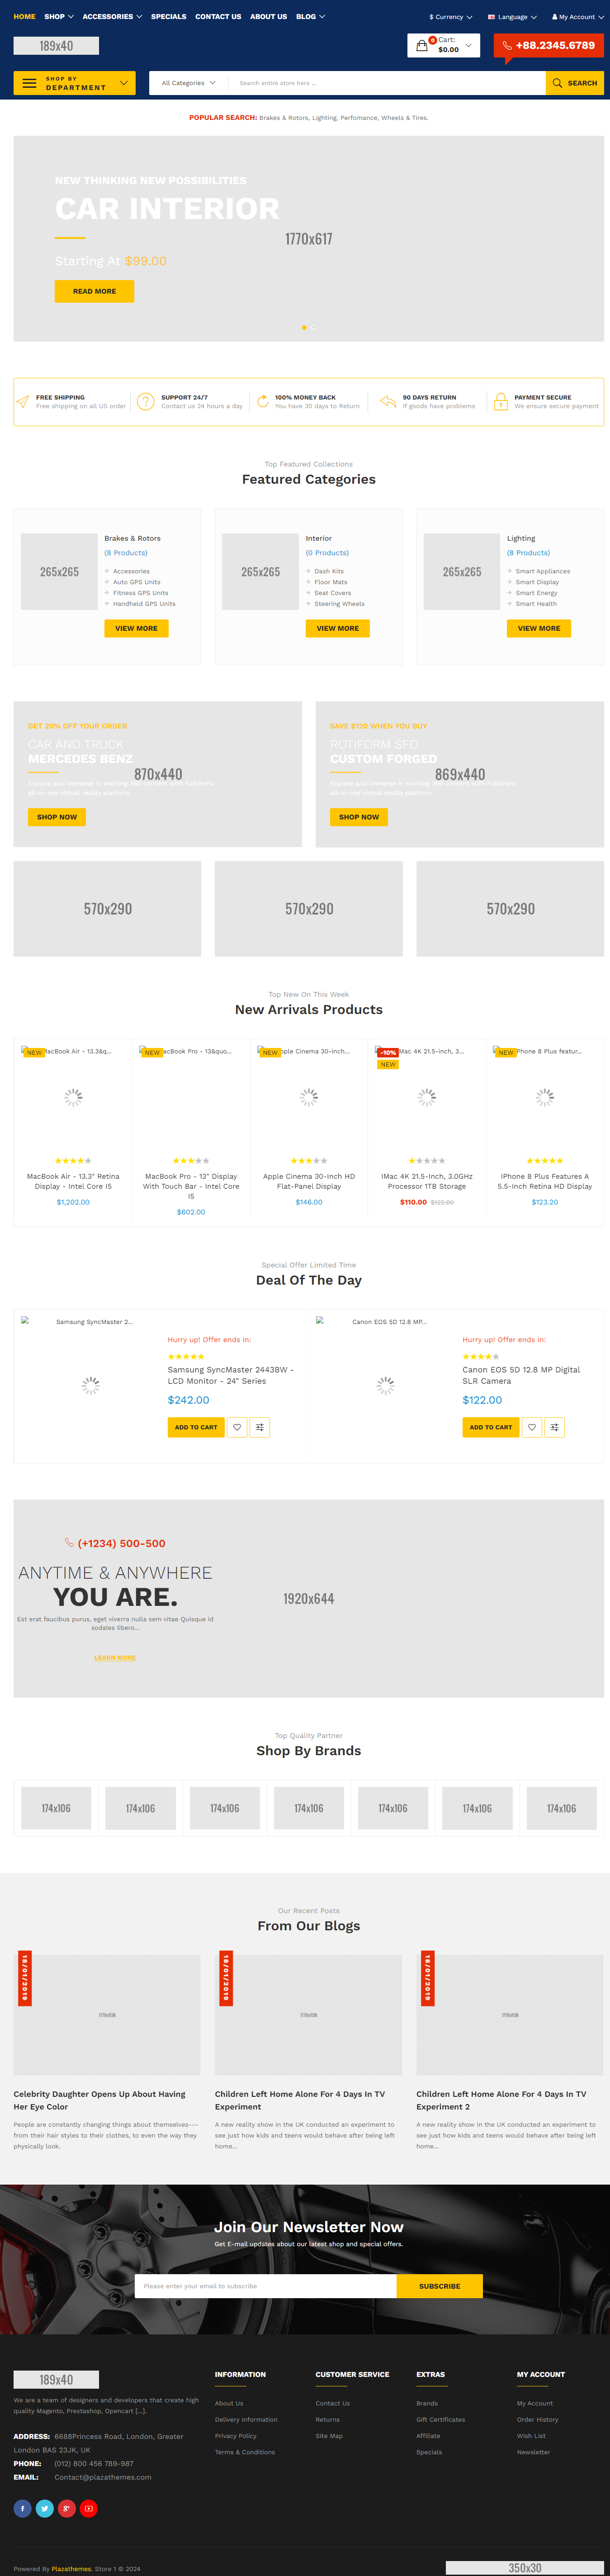Image resolution: width=610 pixels, height=2576 pixels.
Task: Add Canon EOS 5D to cart
Action: 490,1427
